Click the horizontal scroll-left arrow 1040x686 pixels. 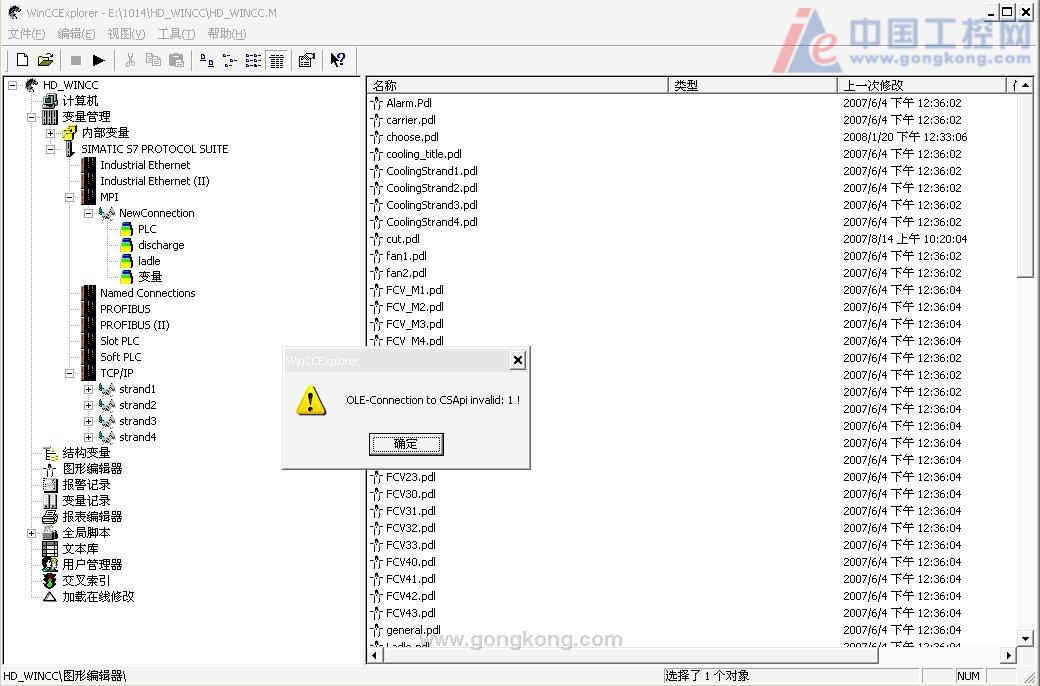click(x=375, y=655)
